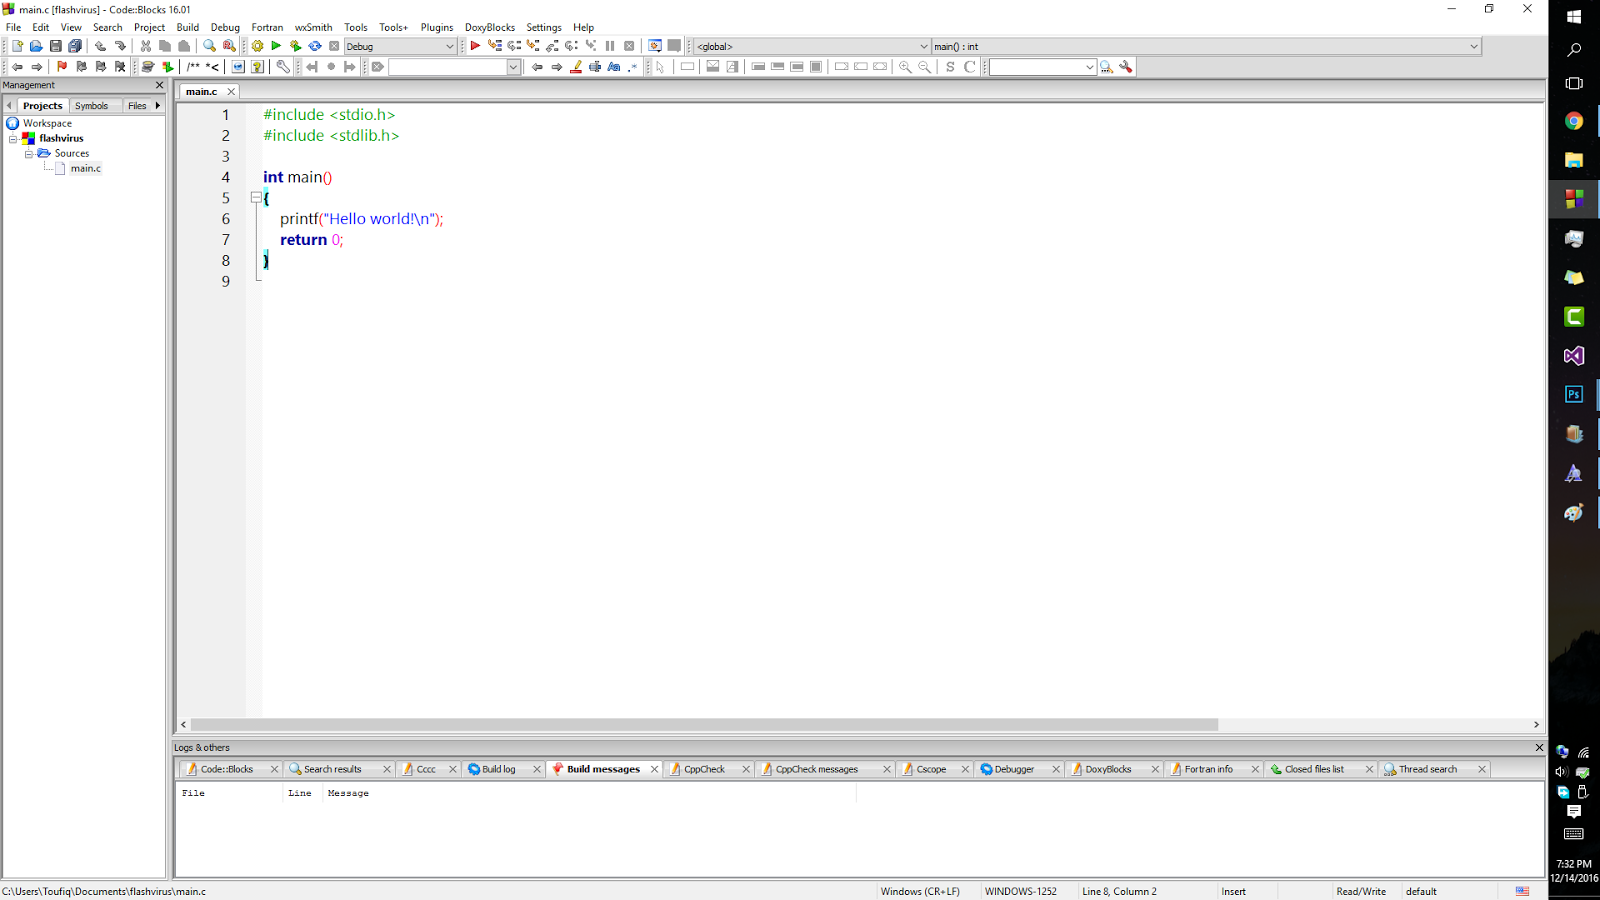The height and width of the screenshot is (900, 1600).
Task: Show more Management tabs with right arrow
Action: click(158, 105)
